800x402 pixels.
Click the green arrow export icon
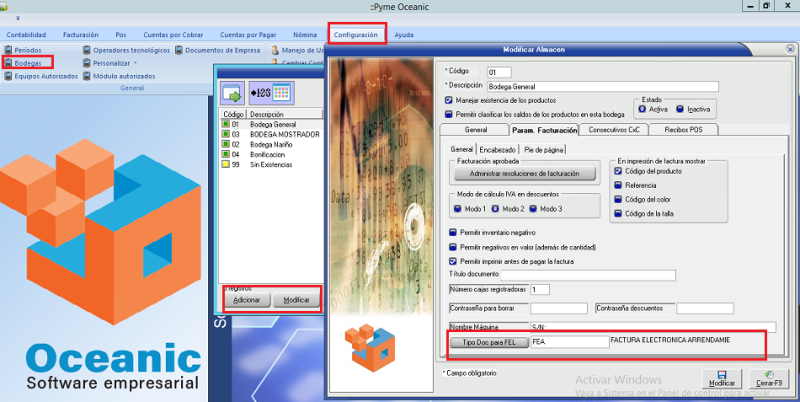click(x=233, y=92)
